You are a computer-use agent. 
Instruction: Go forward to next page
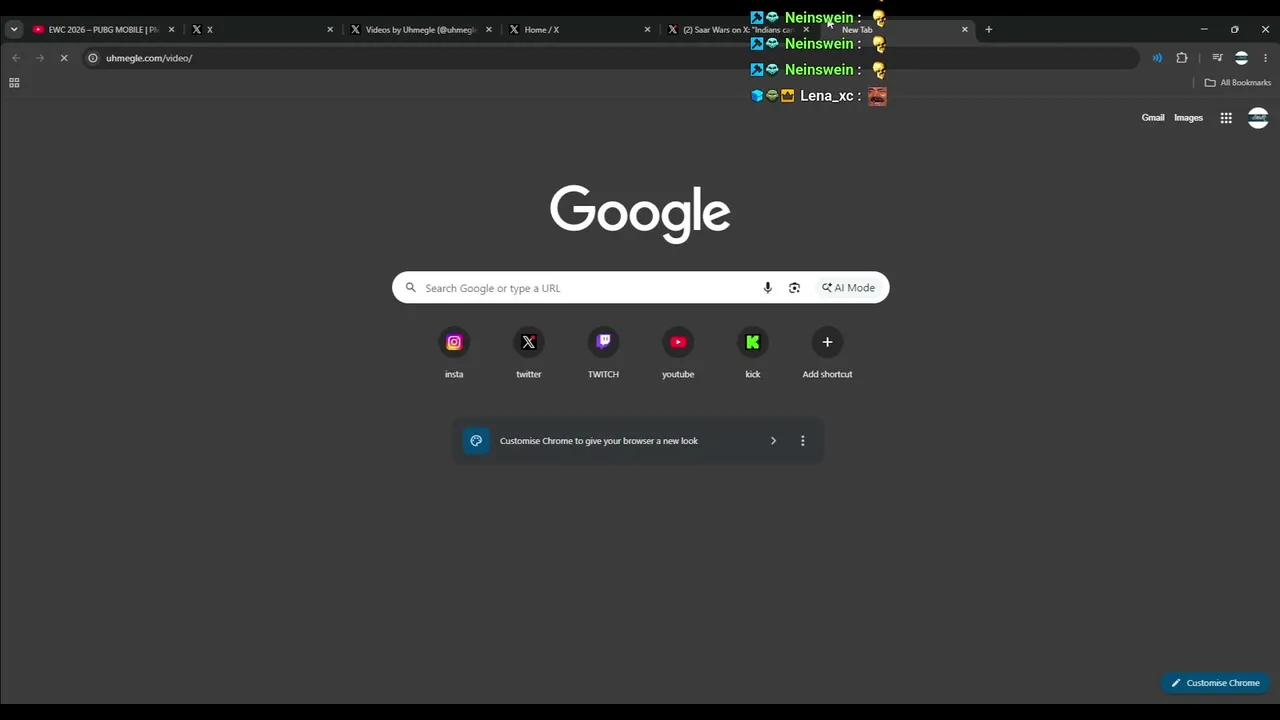click(x=40, y=58)
